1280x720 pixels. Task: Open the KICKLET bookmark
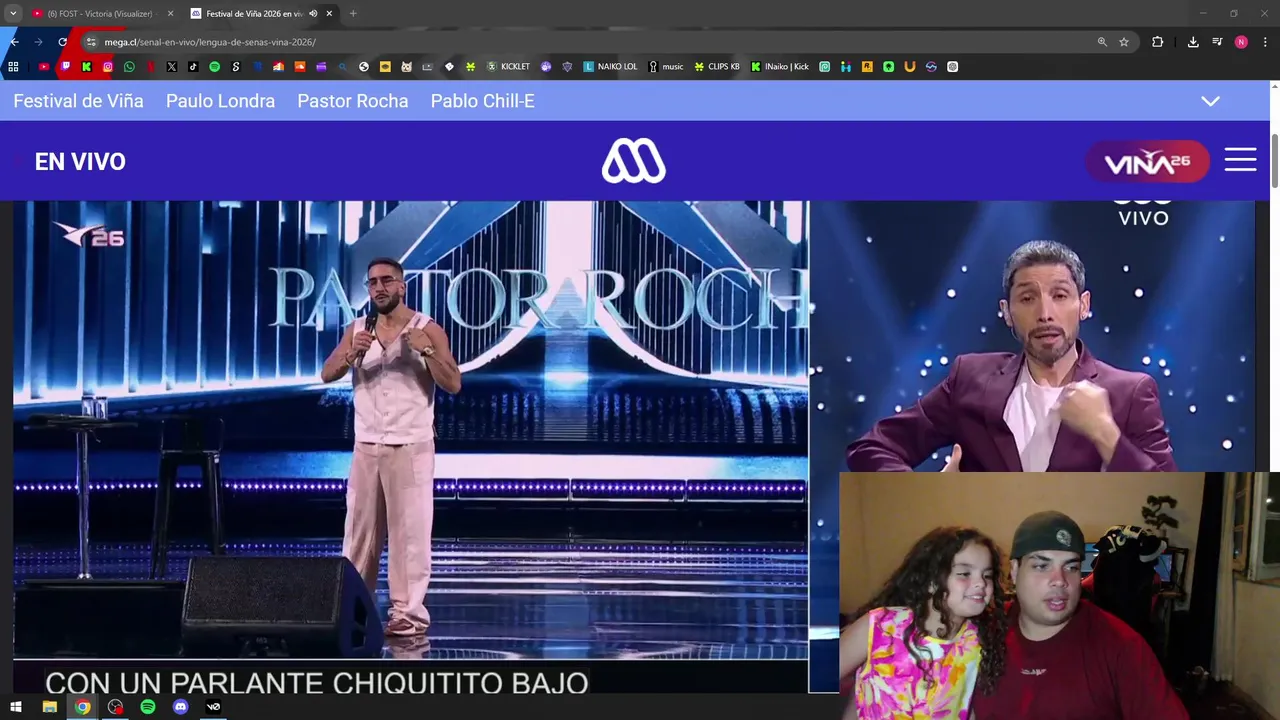(x=508, y=67)
